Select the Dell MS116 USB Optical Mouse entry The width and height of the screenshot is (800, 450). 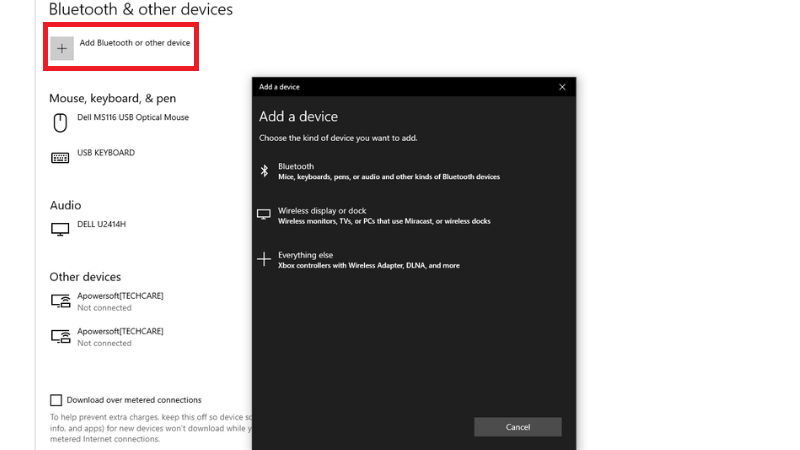point(133,118)
